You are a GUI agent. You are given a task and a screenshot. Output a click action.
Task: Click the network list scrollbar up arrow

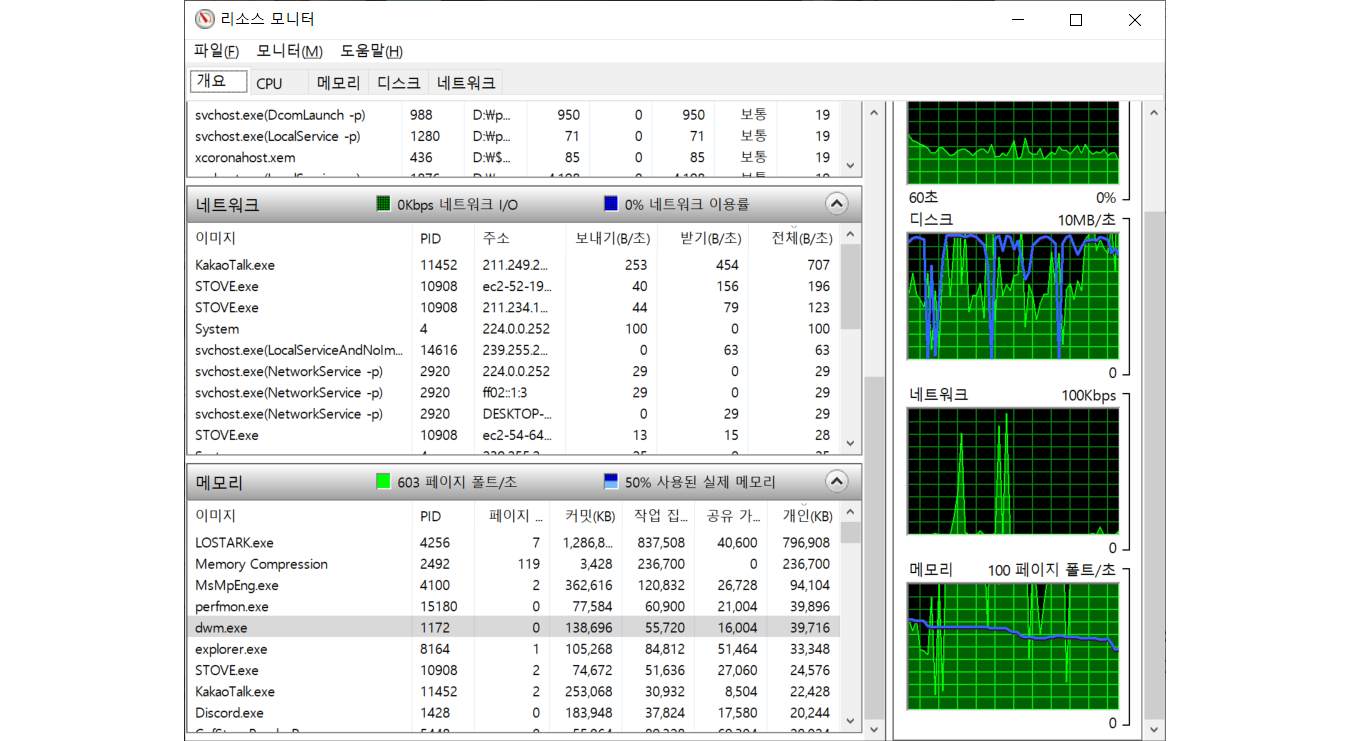(x=851, y=234)
